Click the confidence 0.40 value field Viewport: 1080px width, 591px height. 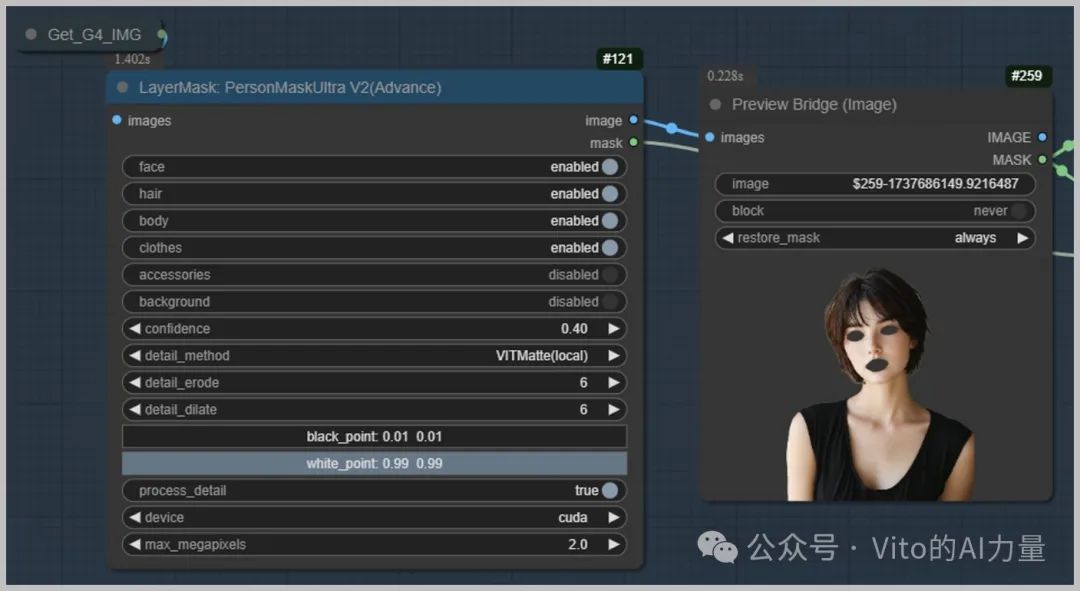click(574, 329)
